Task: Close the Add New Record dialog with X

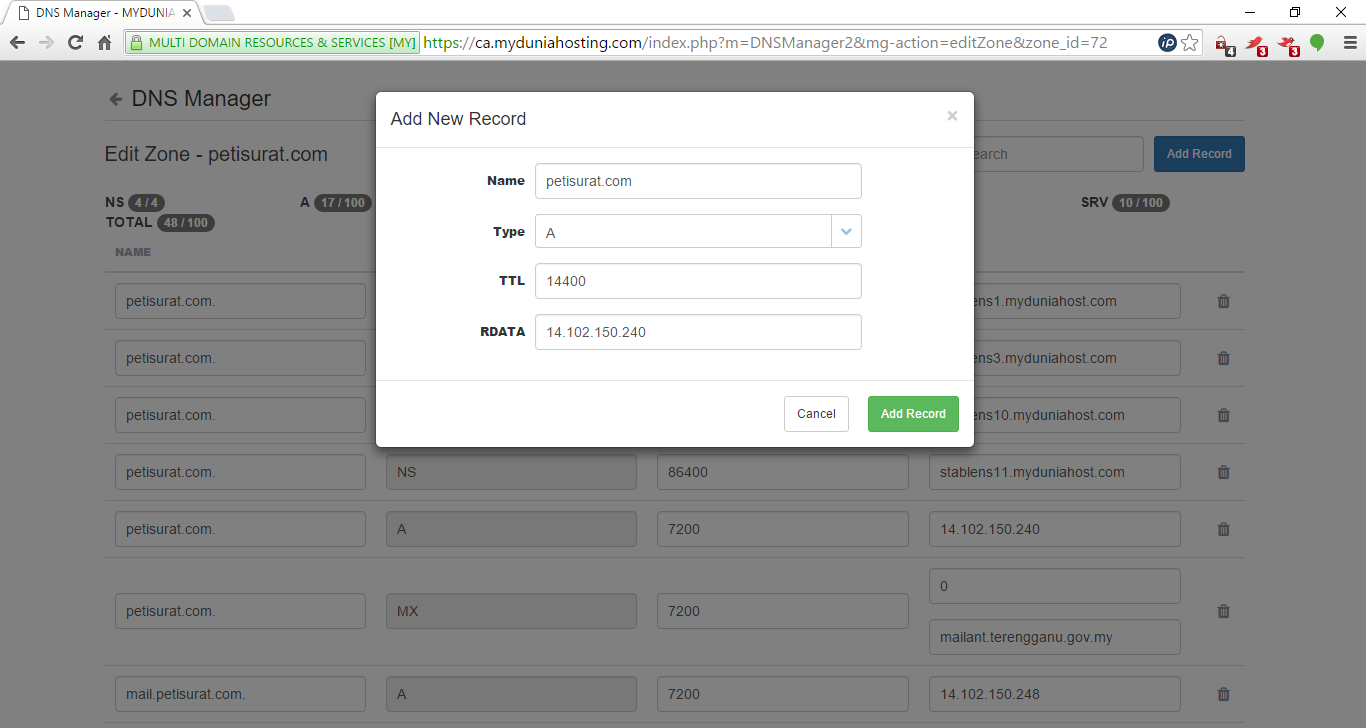Action: 952,116
